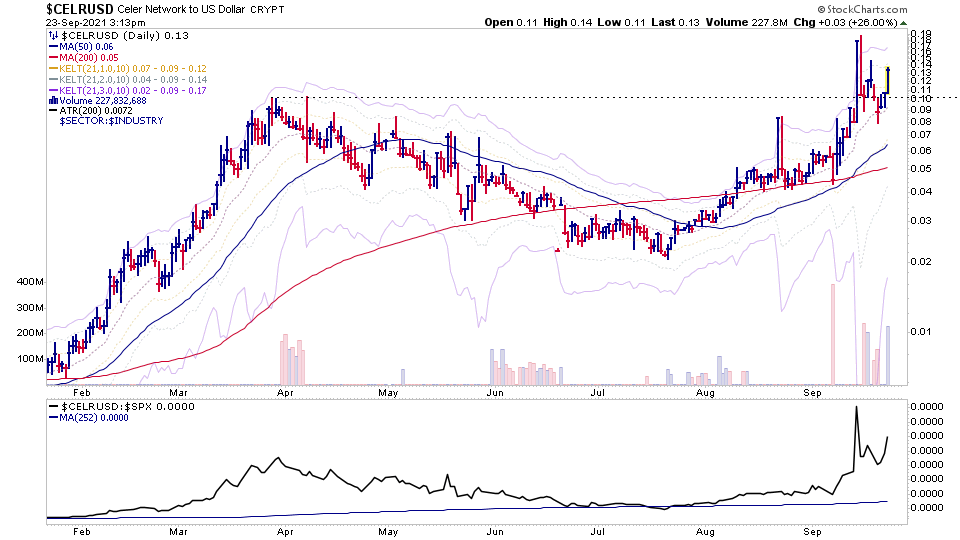
Task: Click the latest yellow-highlighted price candle
Action: [x=888, y=81]
